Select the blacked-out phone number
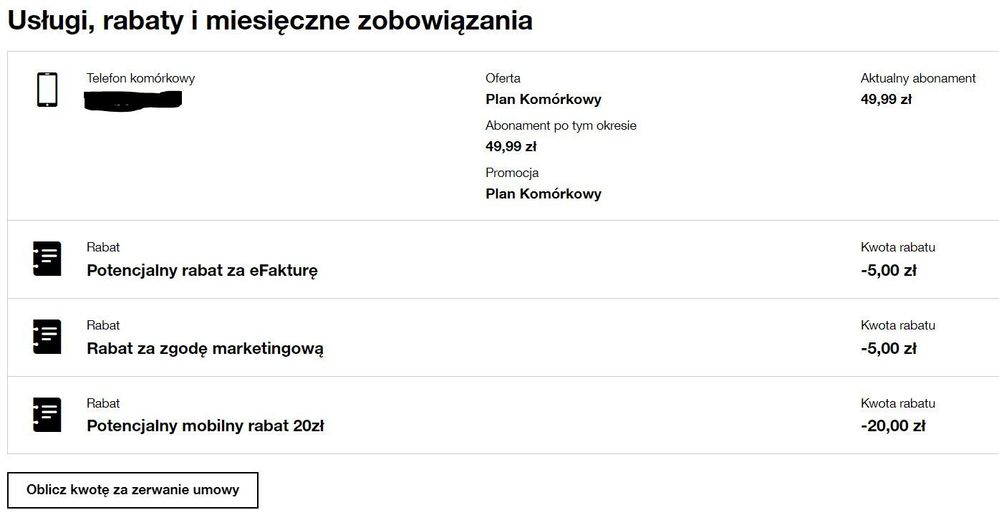999x518 pixels. (134, 99)
